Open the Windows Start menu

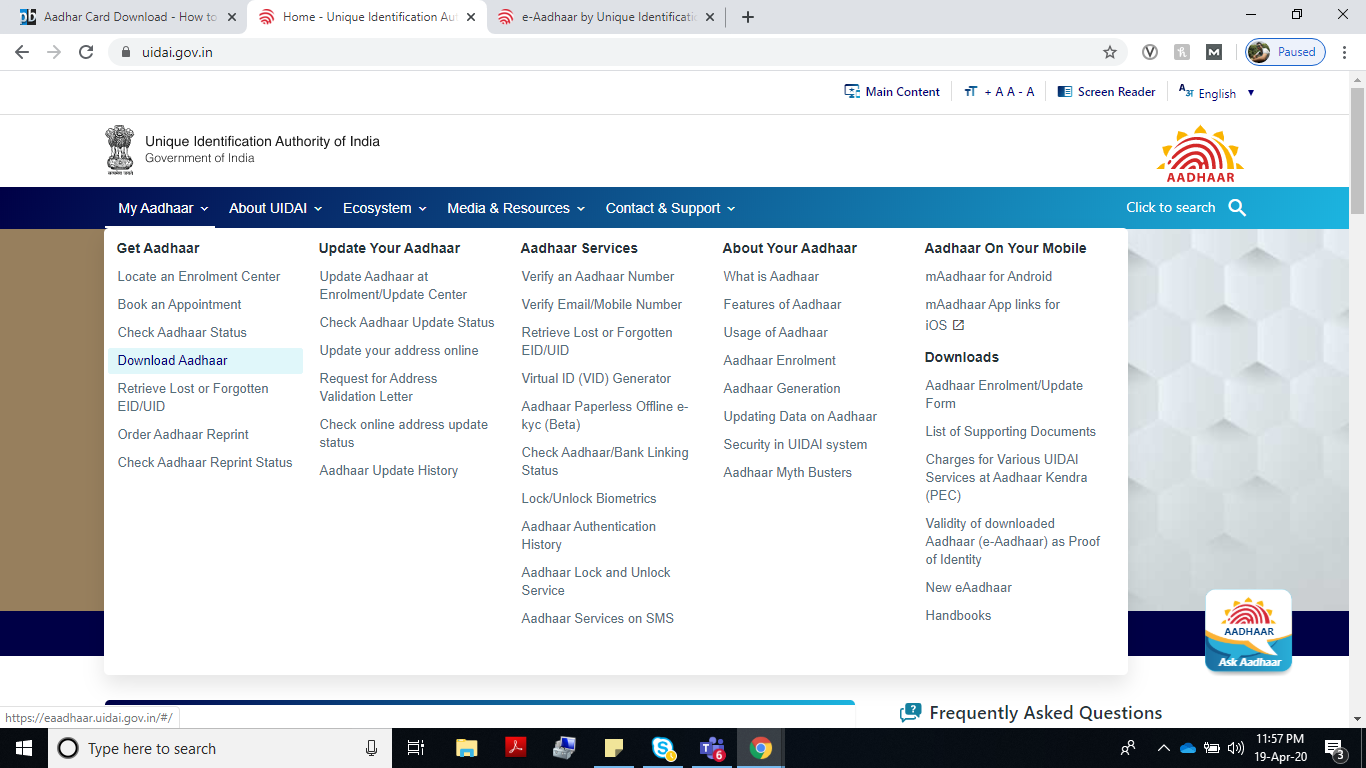tap(23, 748)
